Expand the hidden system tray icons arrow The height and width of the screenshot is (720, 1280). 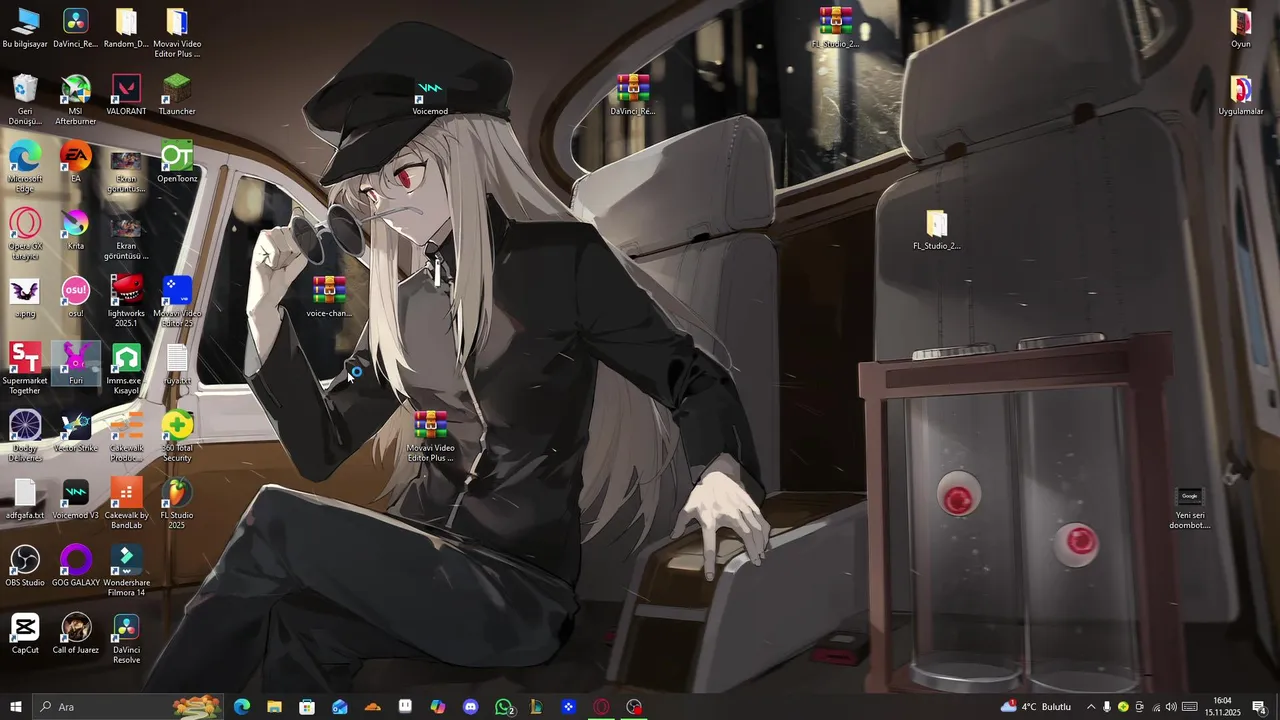[x=1091, y=707]
